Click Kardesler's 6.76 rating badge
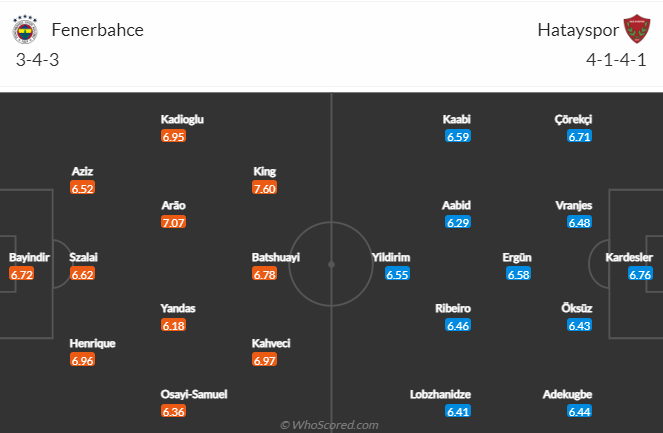The image size is (663, 433). 640,274
